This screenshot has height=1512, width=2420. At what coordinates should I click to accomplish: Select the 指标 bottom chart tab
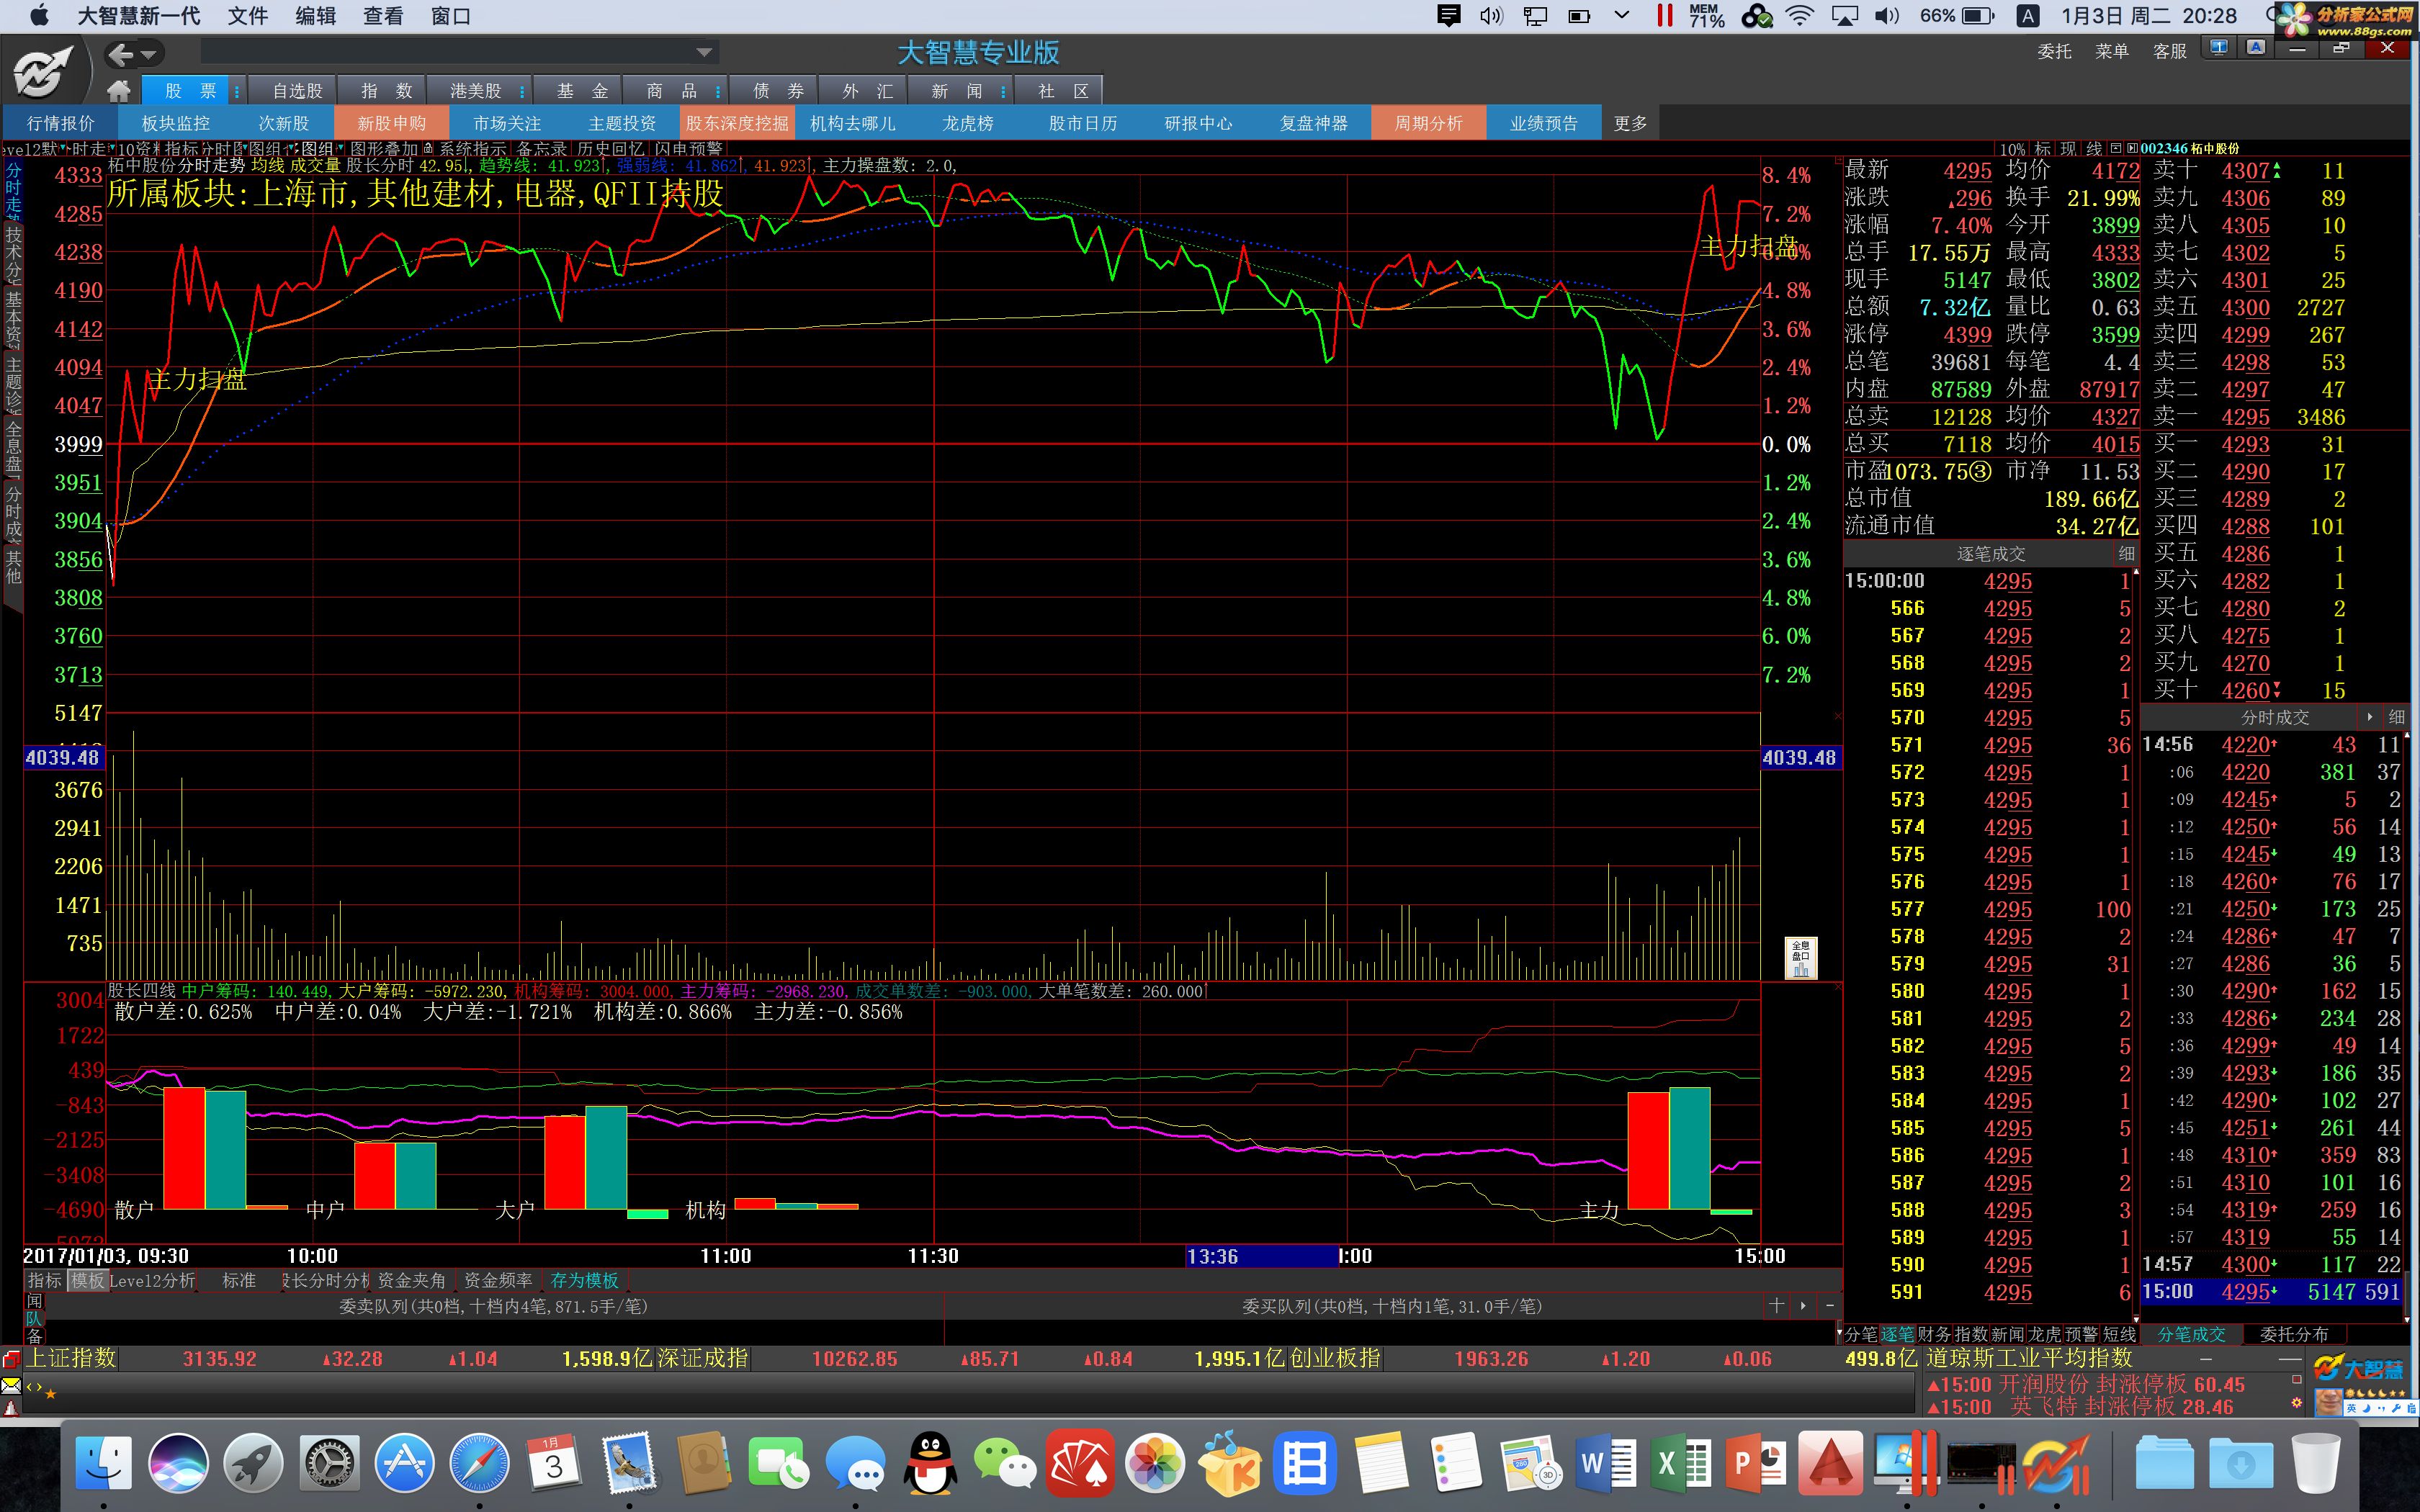click(x=44, y=1280)
